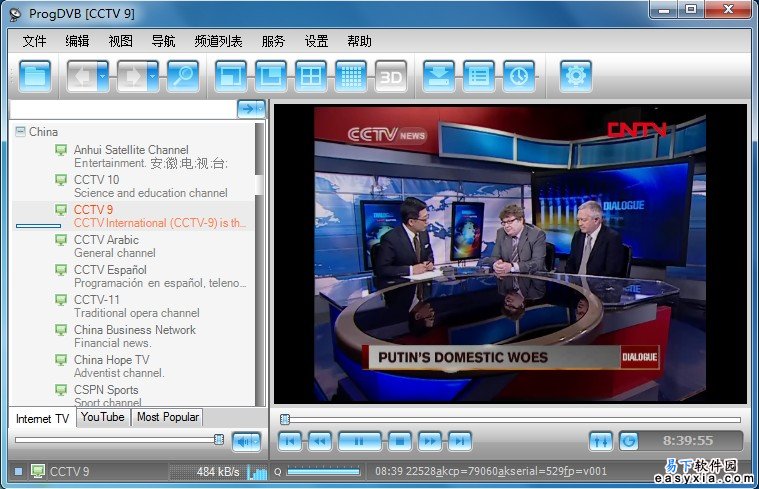Click the channel search input field

(122, 108)
